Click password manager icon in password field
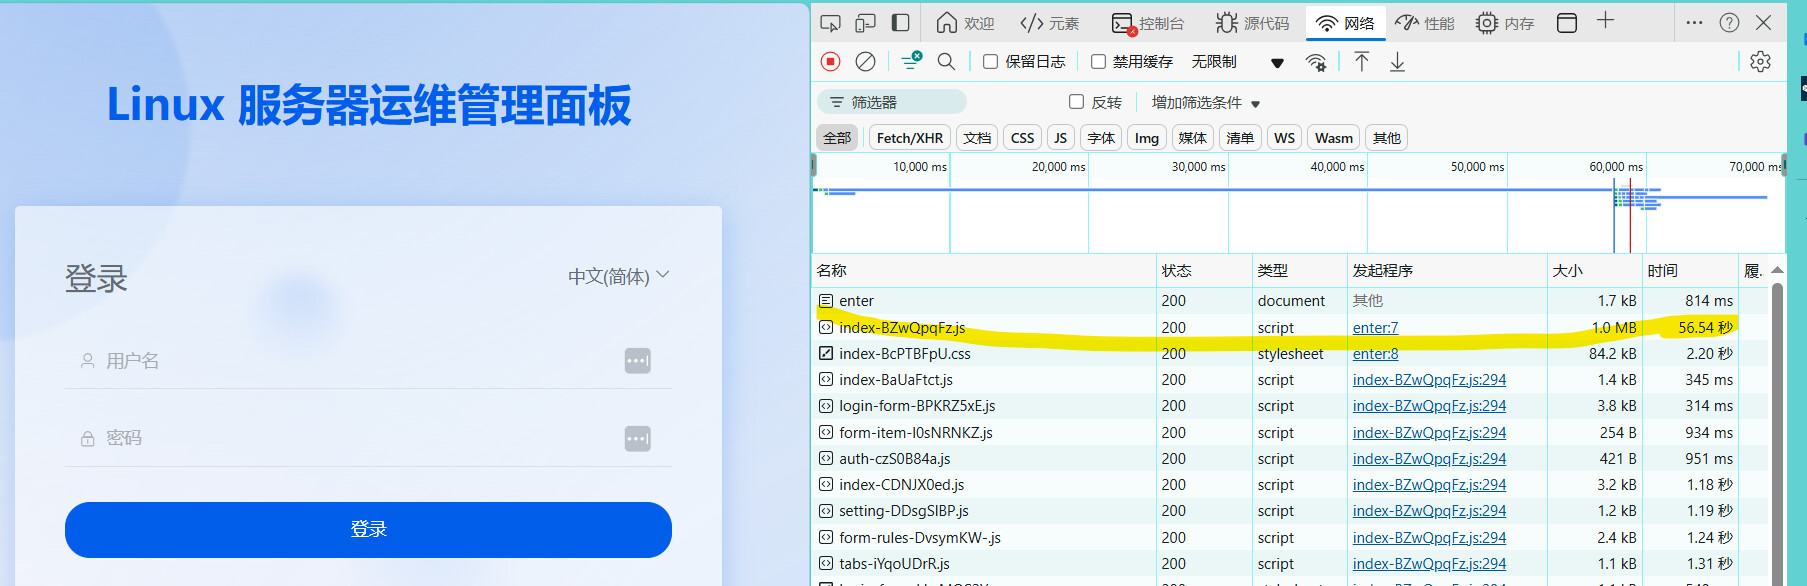Viewport: 1807px width, 586px height. pos(638,438)
